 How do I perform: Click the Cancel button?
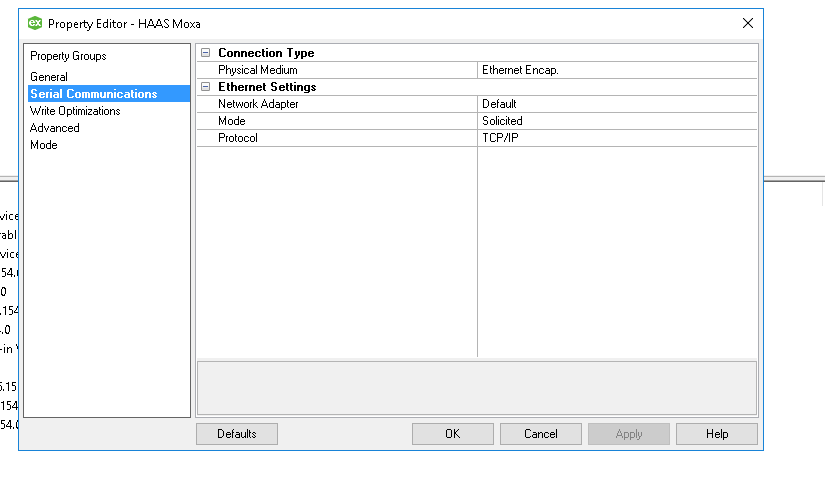[x=540, y=434]
